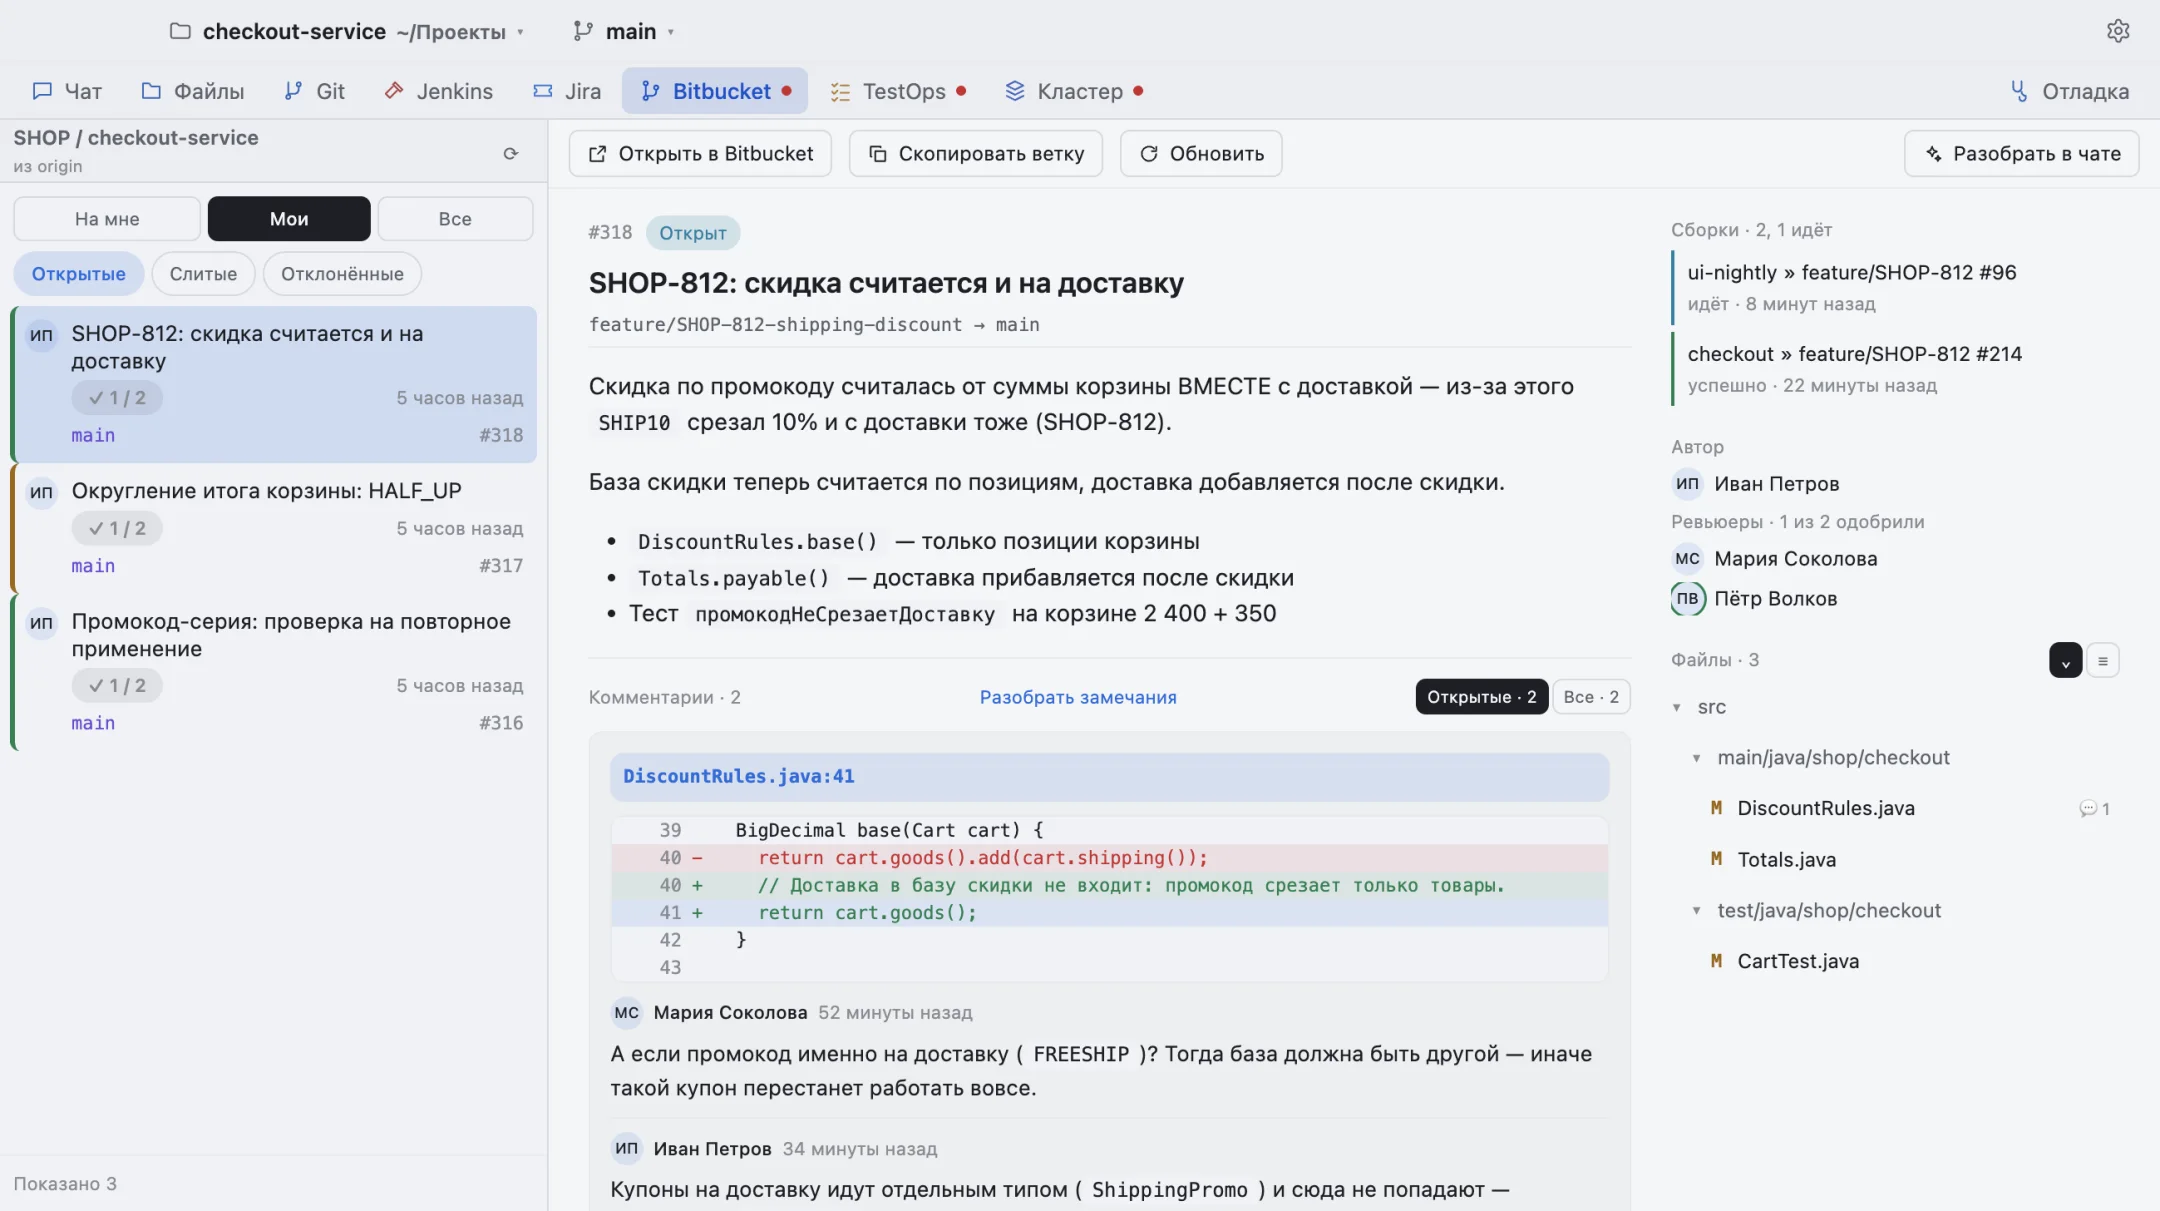Image resolution: width=2160 pixels, height=1211 pixels.
Task: Show Отклонённые pull requests
Action: click(x=342, y=274)
